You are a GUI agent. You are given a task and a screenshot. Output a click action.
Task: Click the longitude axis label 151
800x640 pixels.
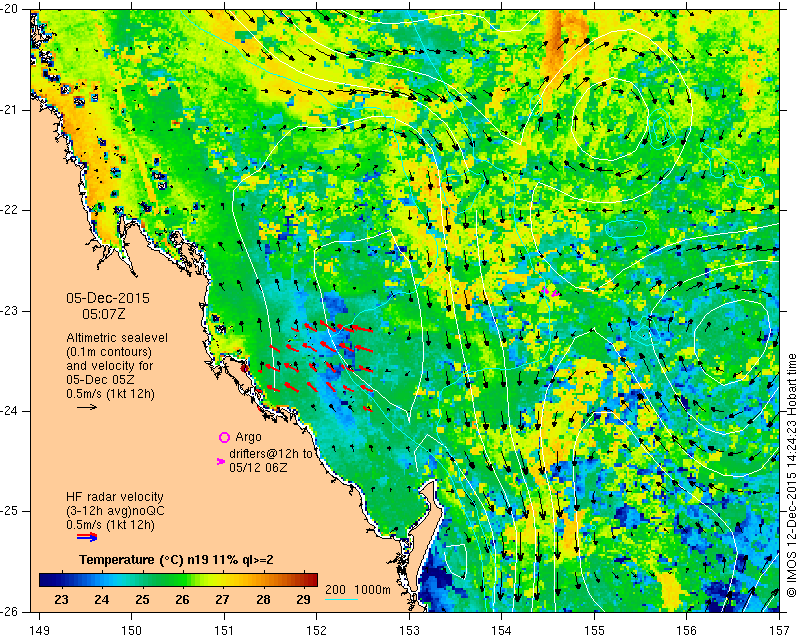click(x=224, y=631)
